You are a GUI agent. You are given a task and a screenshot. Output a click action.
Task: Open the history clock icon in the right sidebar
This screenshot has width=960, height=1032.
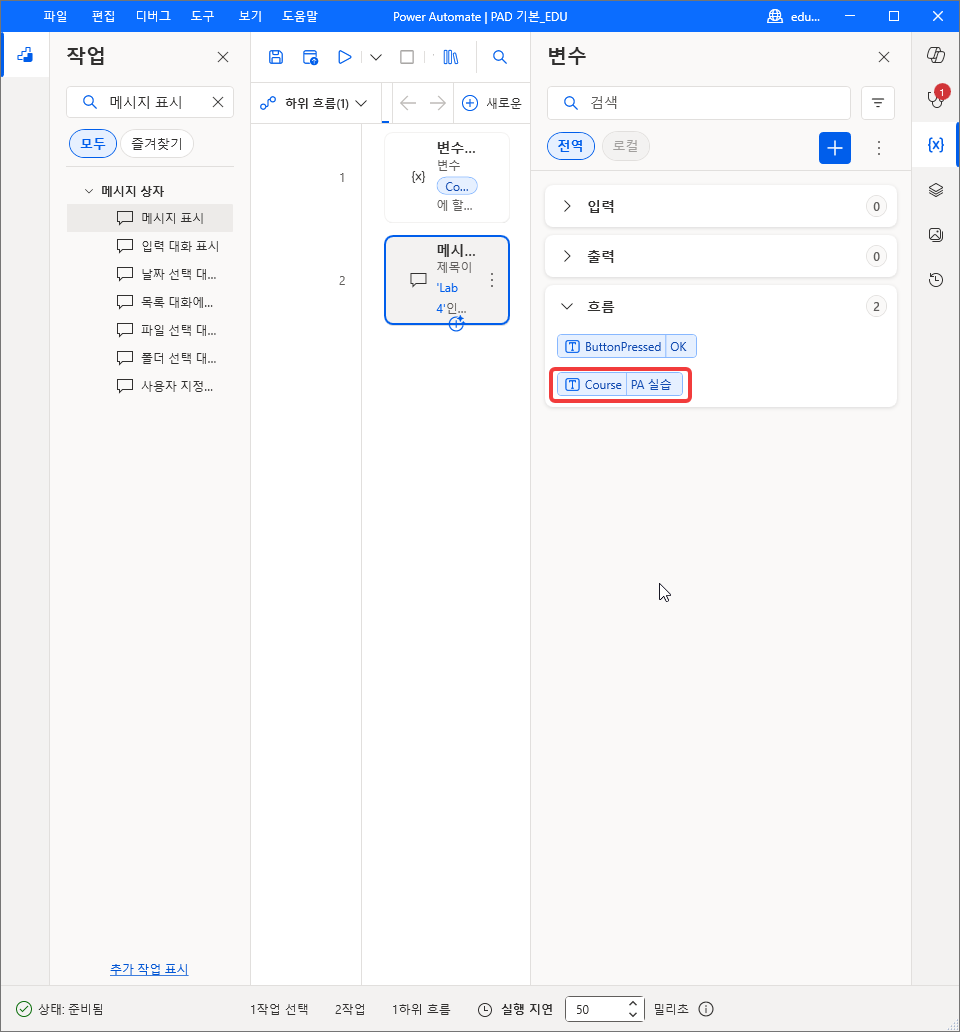(x=936, y=280)
